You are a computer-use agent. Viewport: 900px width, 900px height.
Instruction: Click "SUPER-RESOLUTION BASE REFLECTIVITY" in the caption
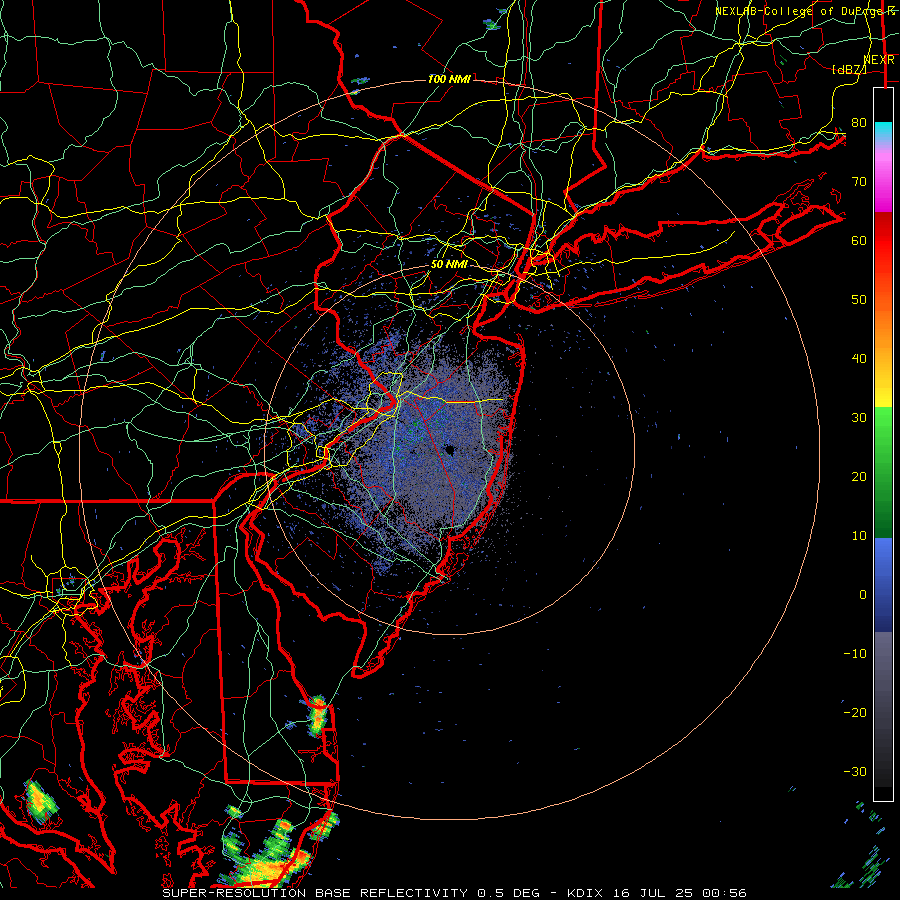(315, 893)
